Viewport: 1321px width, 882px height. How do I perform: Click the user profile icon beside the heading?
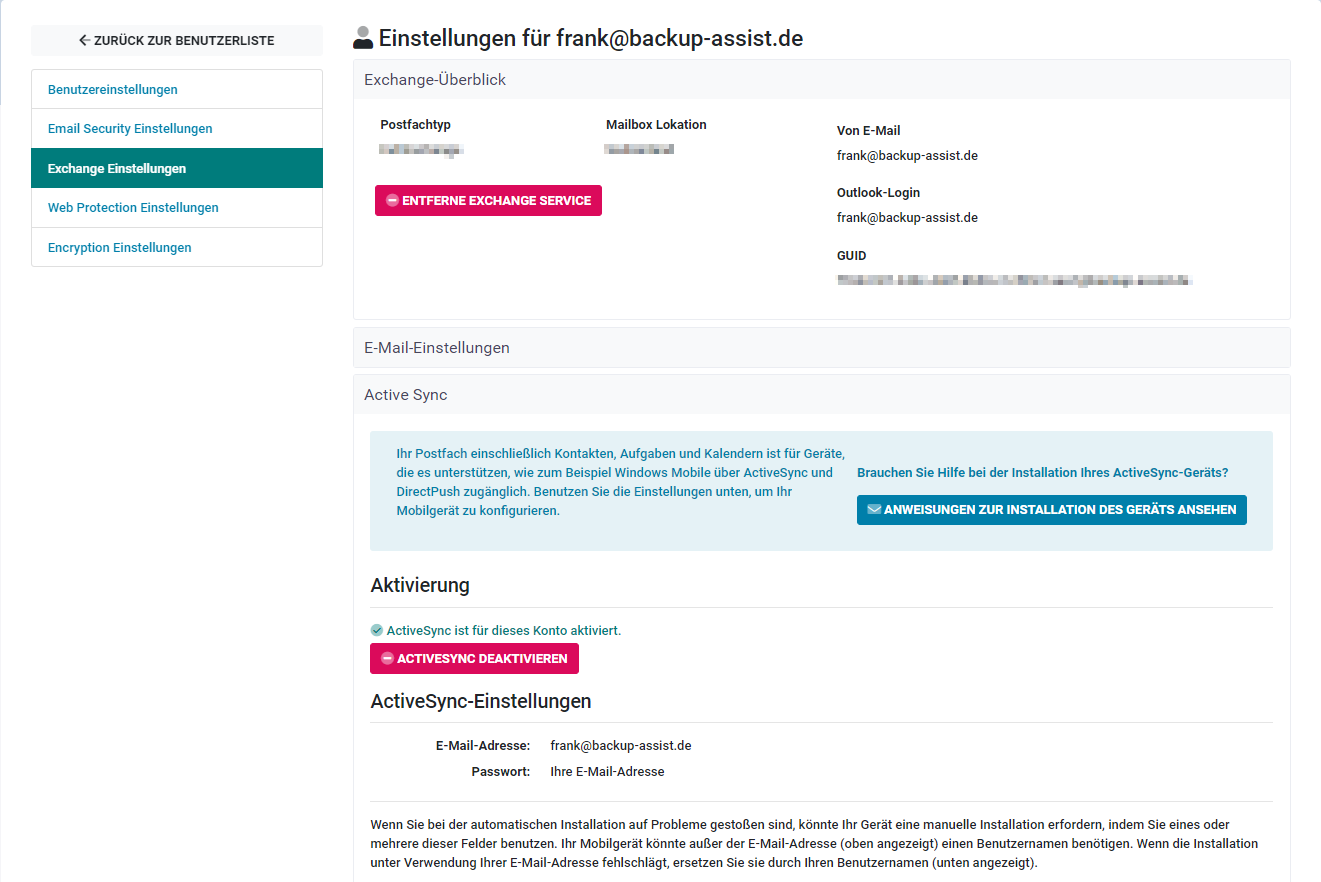[x=364, y=39]
